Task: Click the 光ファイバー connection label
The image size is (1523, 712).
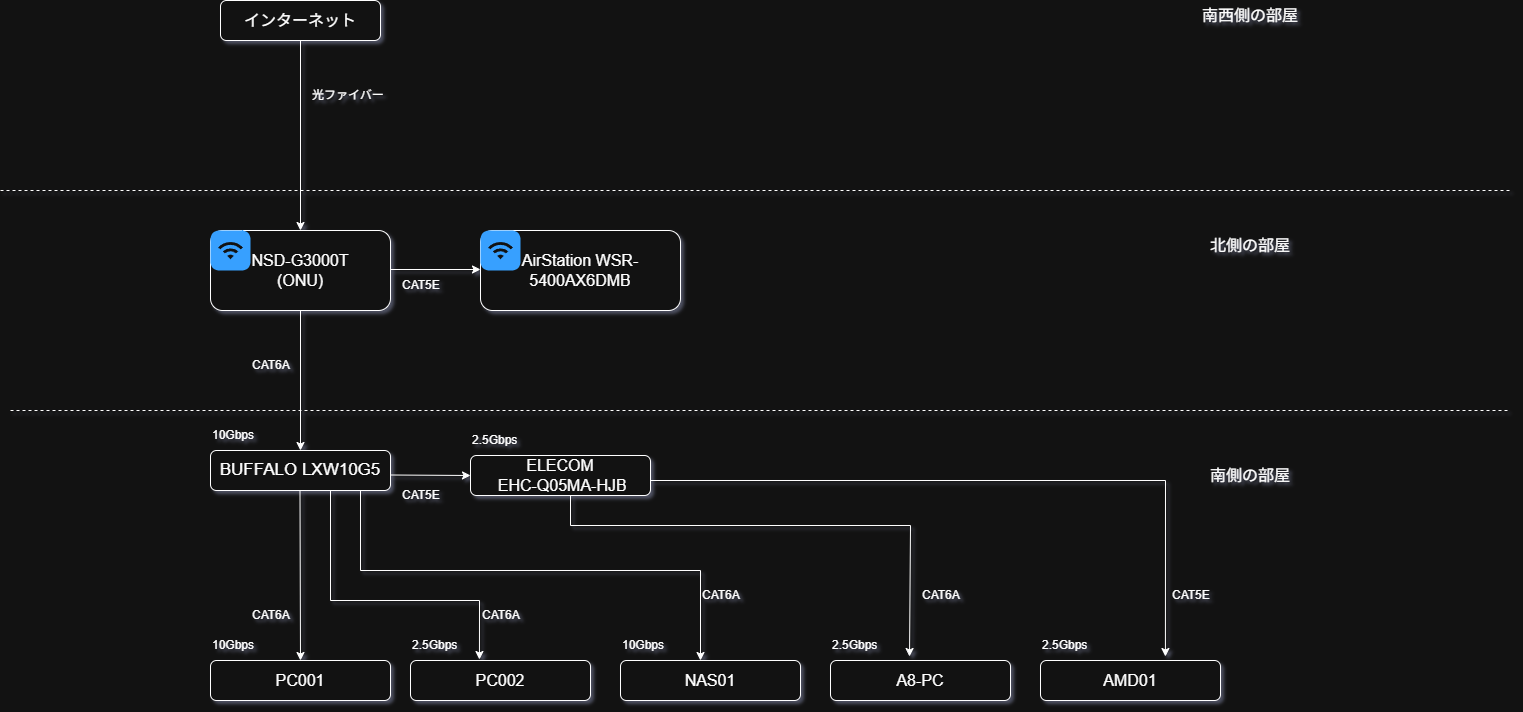Action: [348, 95]
